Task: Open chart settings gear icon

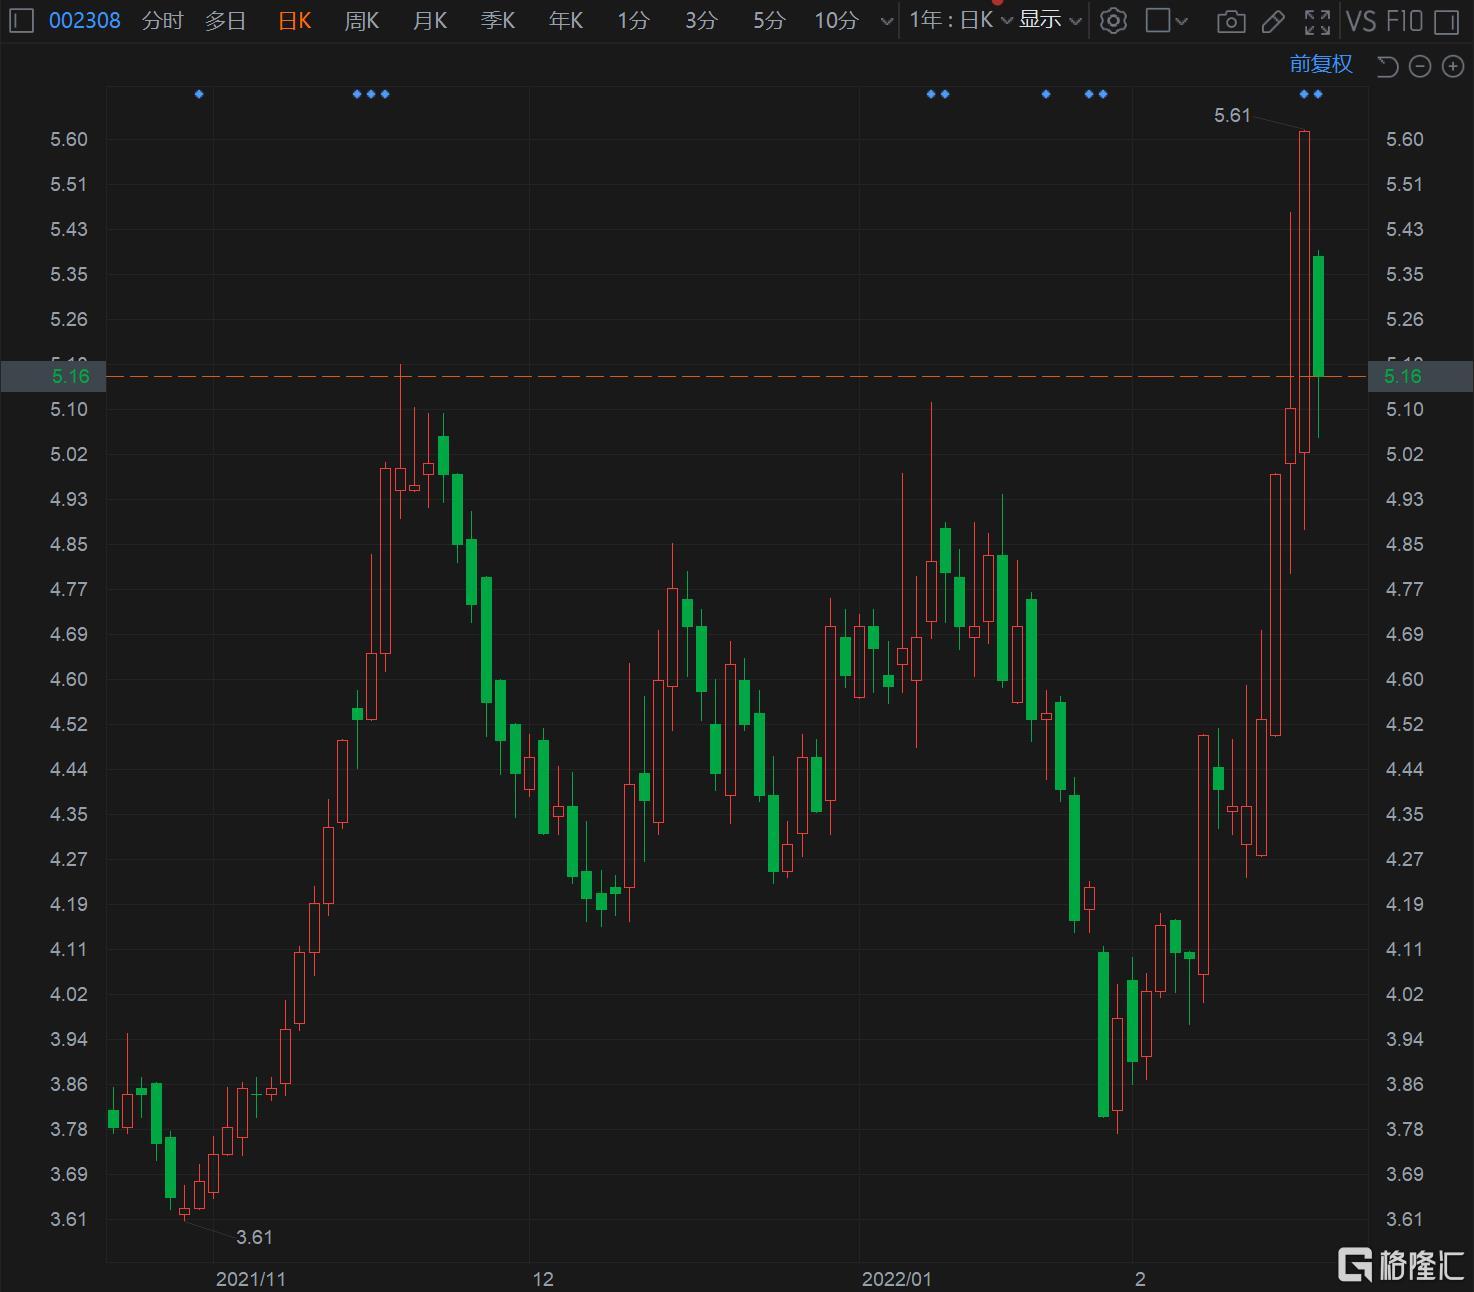Action: [1113, 21]
